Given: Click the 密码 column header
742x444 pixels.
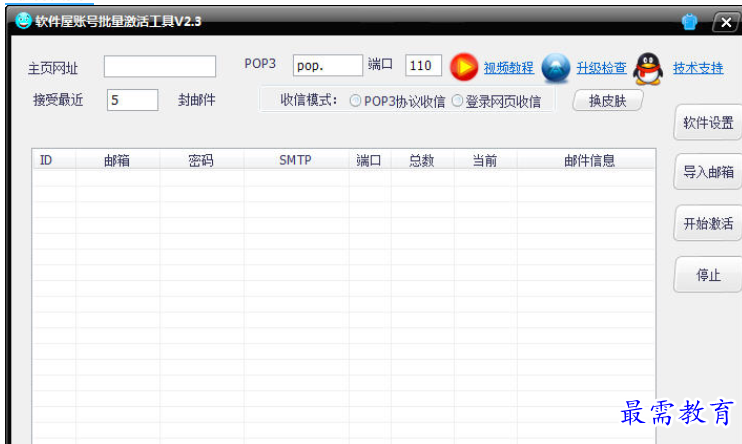Looking at the screenshot, I should tap(202, 160).
